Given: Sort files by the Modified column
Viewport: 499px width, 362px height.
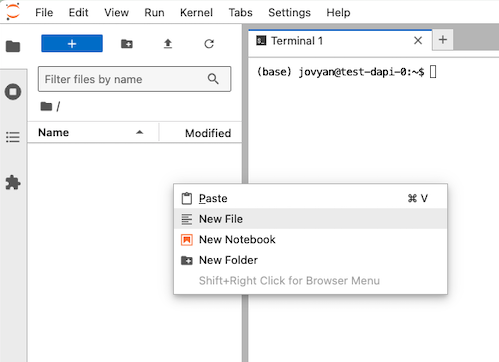Looking at the screenshot, I should point(201,133).
